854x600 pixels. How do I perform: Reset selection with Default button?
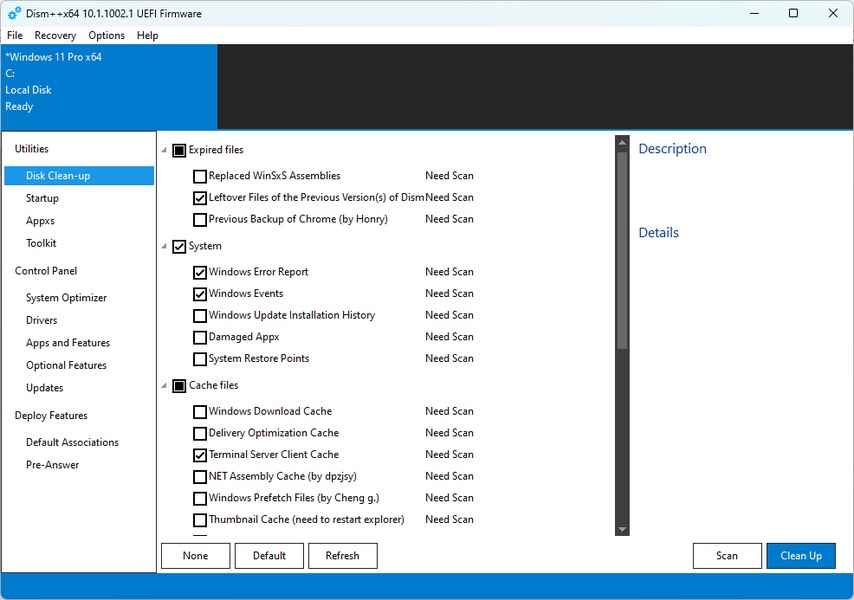269,556
